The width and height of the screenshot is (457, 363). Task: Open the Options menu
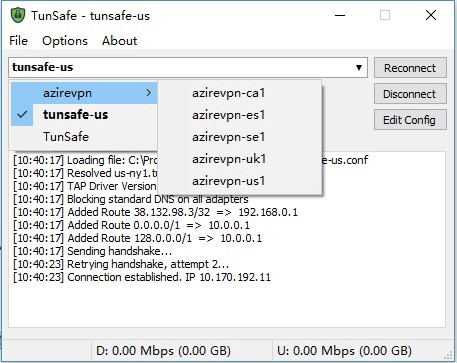(x=65, y=41)
